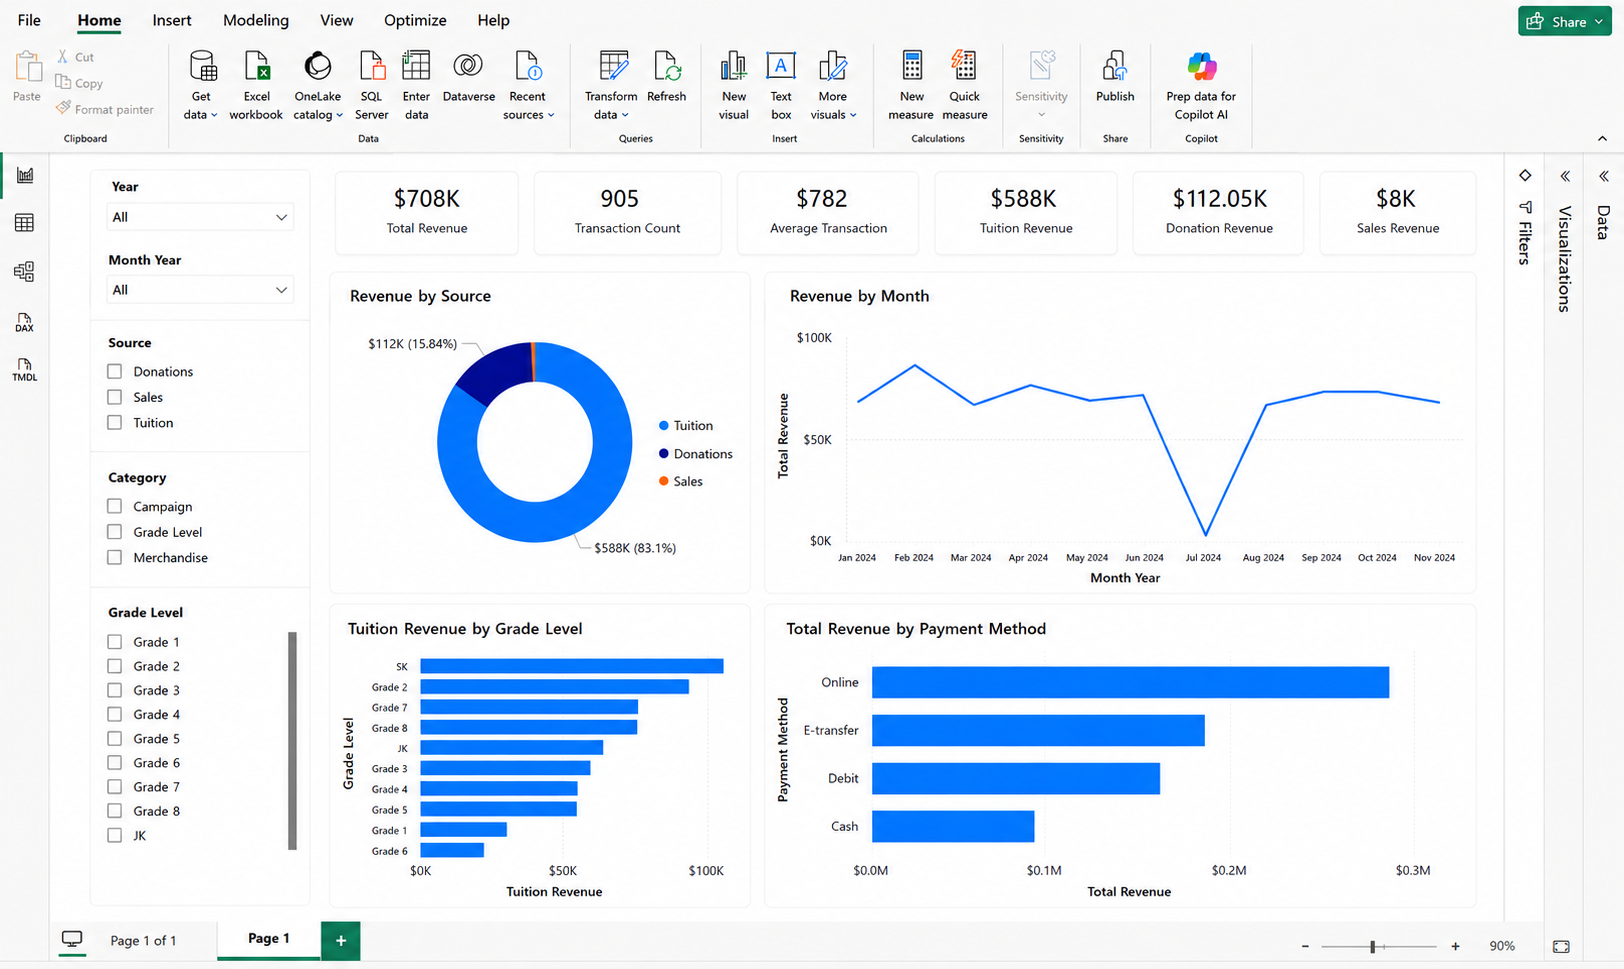The width and height of the screenshot is (1624, 969).
Task: Add a new report page
Action: click(341, 941)
